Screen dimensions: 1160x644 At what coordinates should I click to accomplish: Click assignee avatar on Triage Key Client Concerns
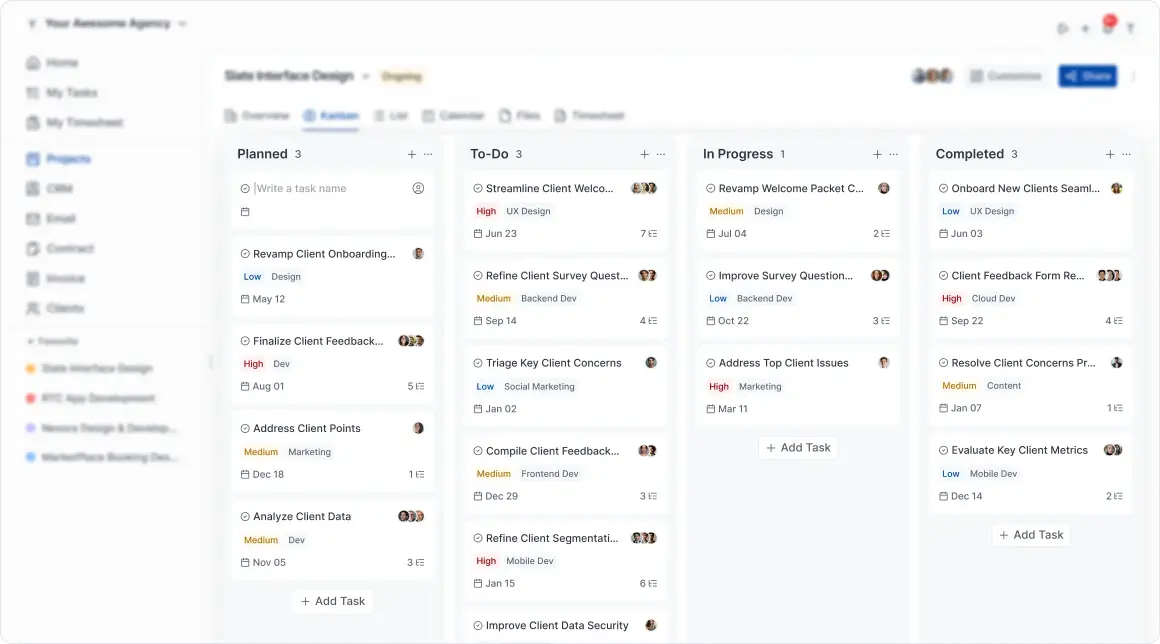tap(651, 363)
